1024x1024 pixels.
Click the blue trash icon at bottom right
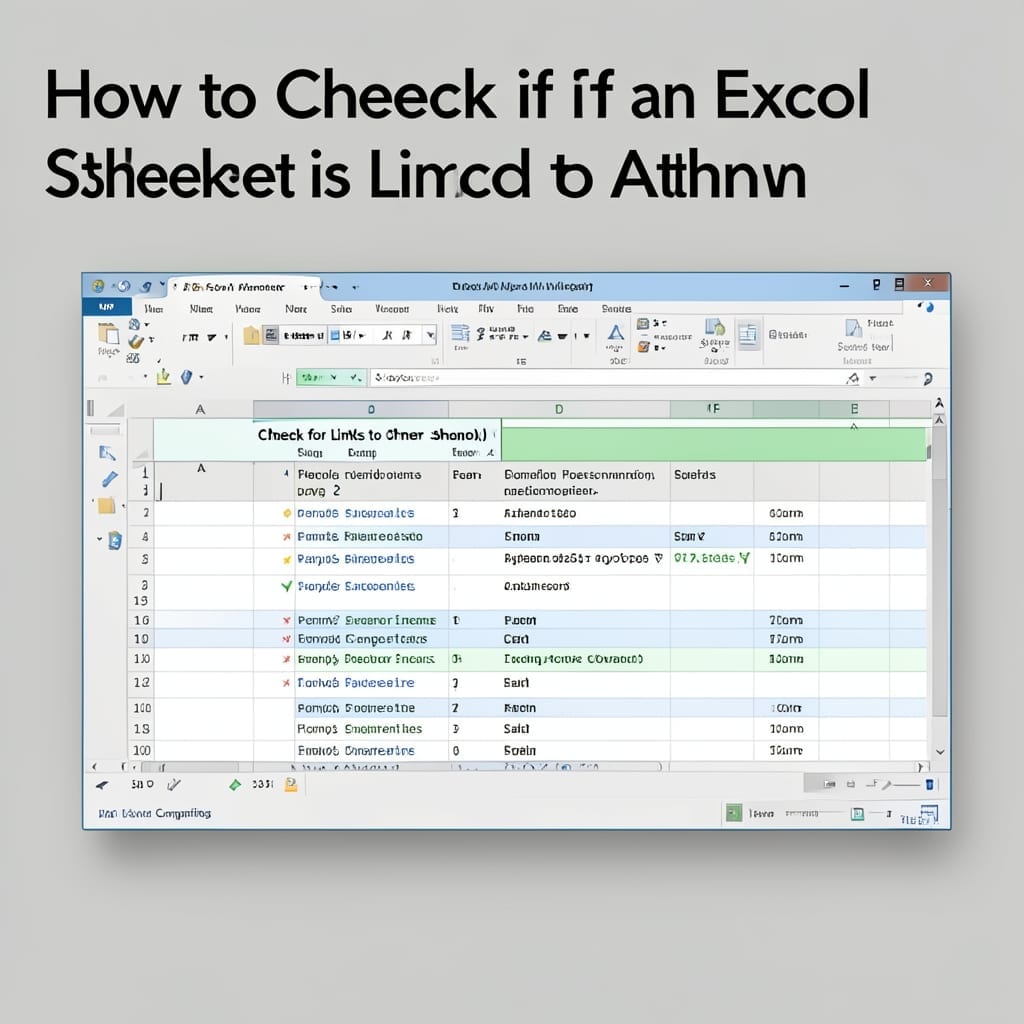click(x=929, y=784)
